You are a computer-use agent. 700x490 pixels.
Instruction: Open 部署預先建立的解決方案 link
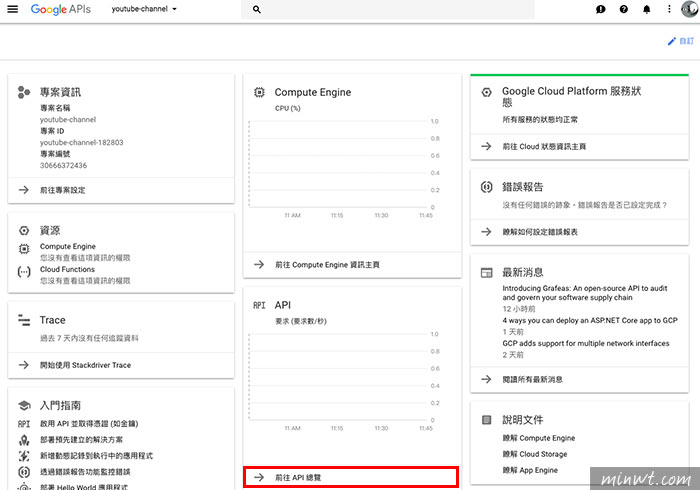coord(81,440)
